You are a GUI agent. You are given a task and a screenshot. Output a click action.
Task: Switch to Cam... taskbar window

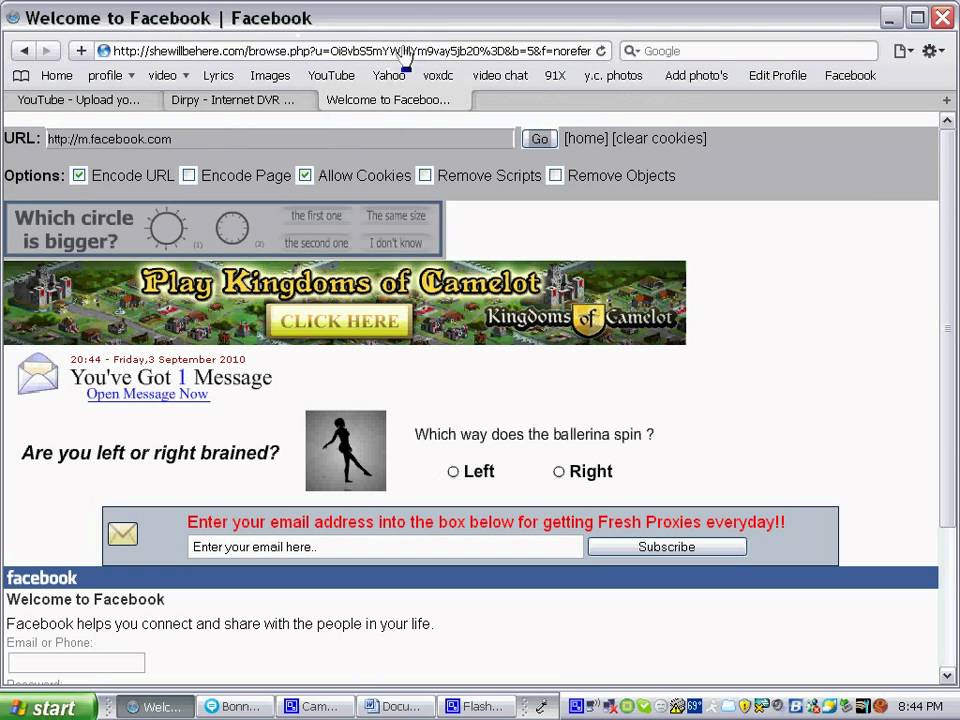pyautogui.click(x=315, y=707)
